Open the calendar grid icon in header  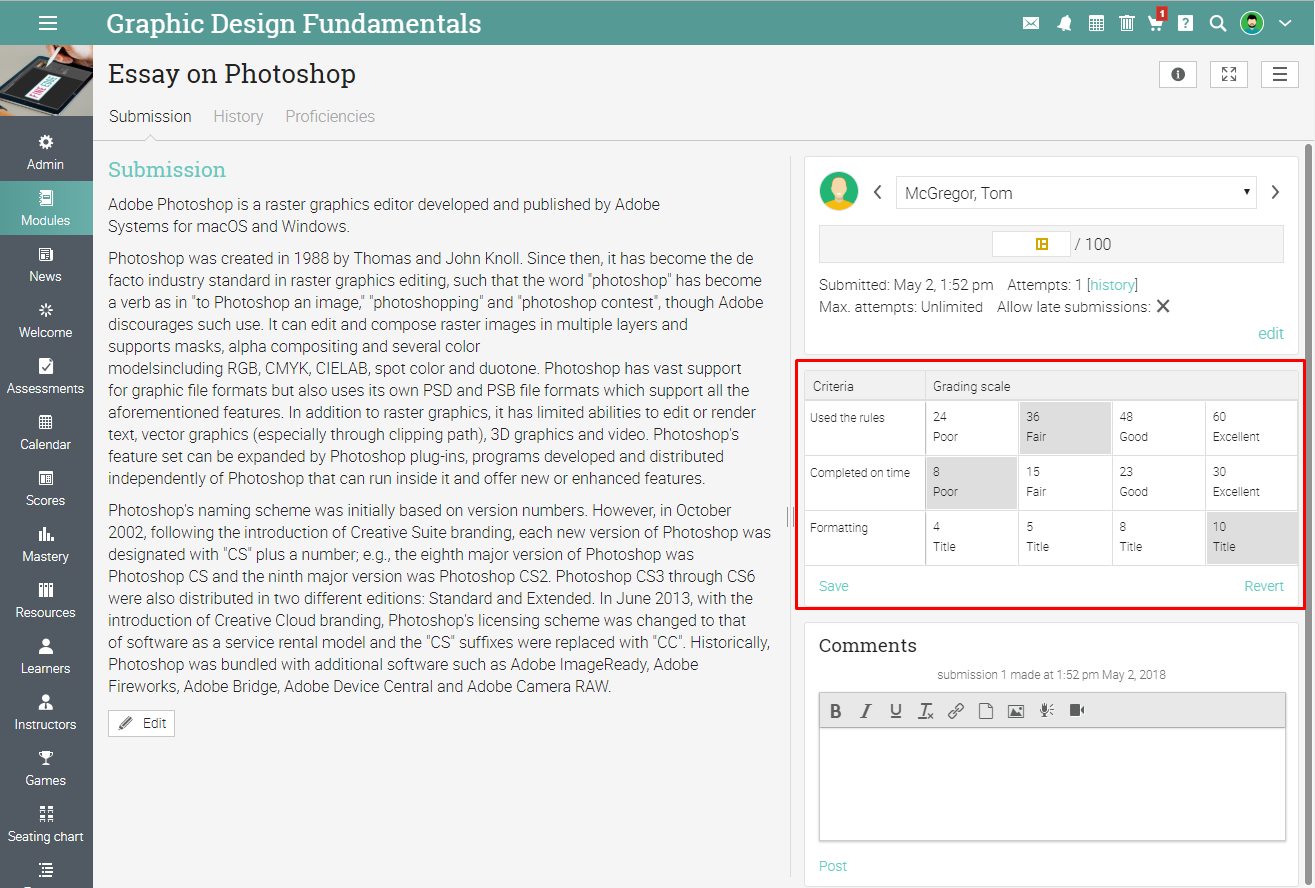[1096, 23]
